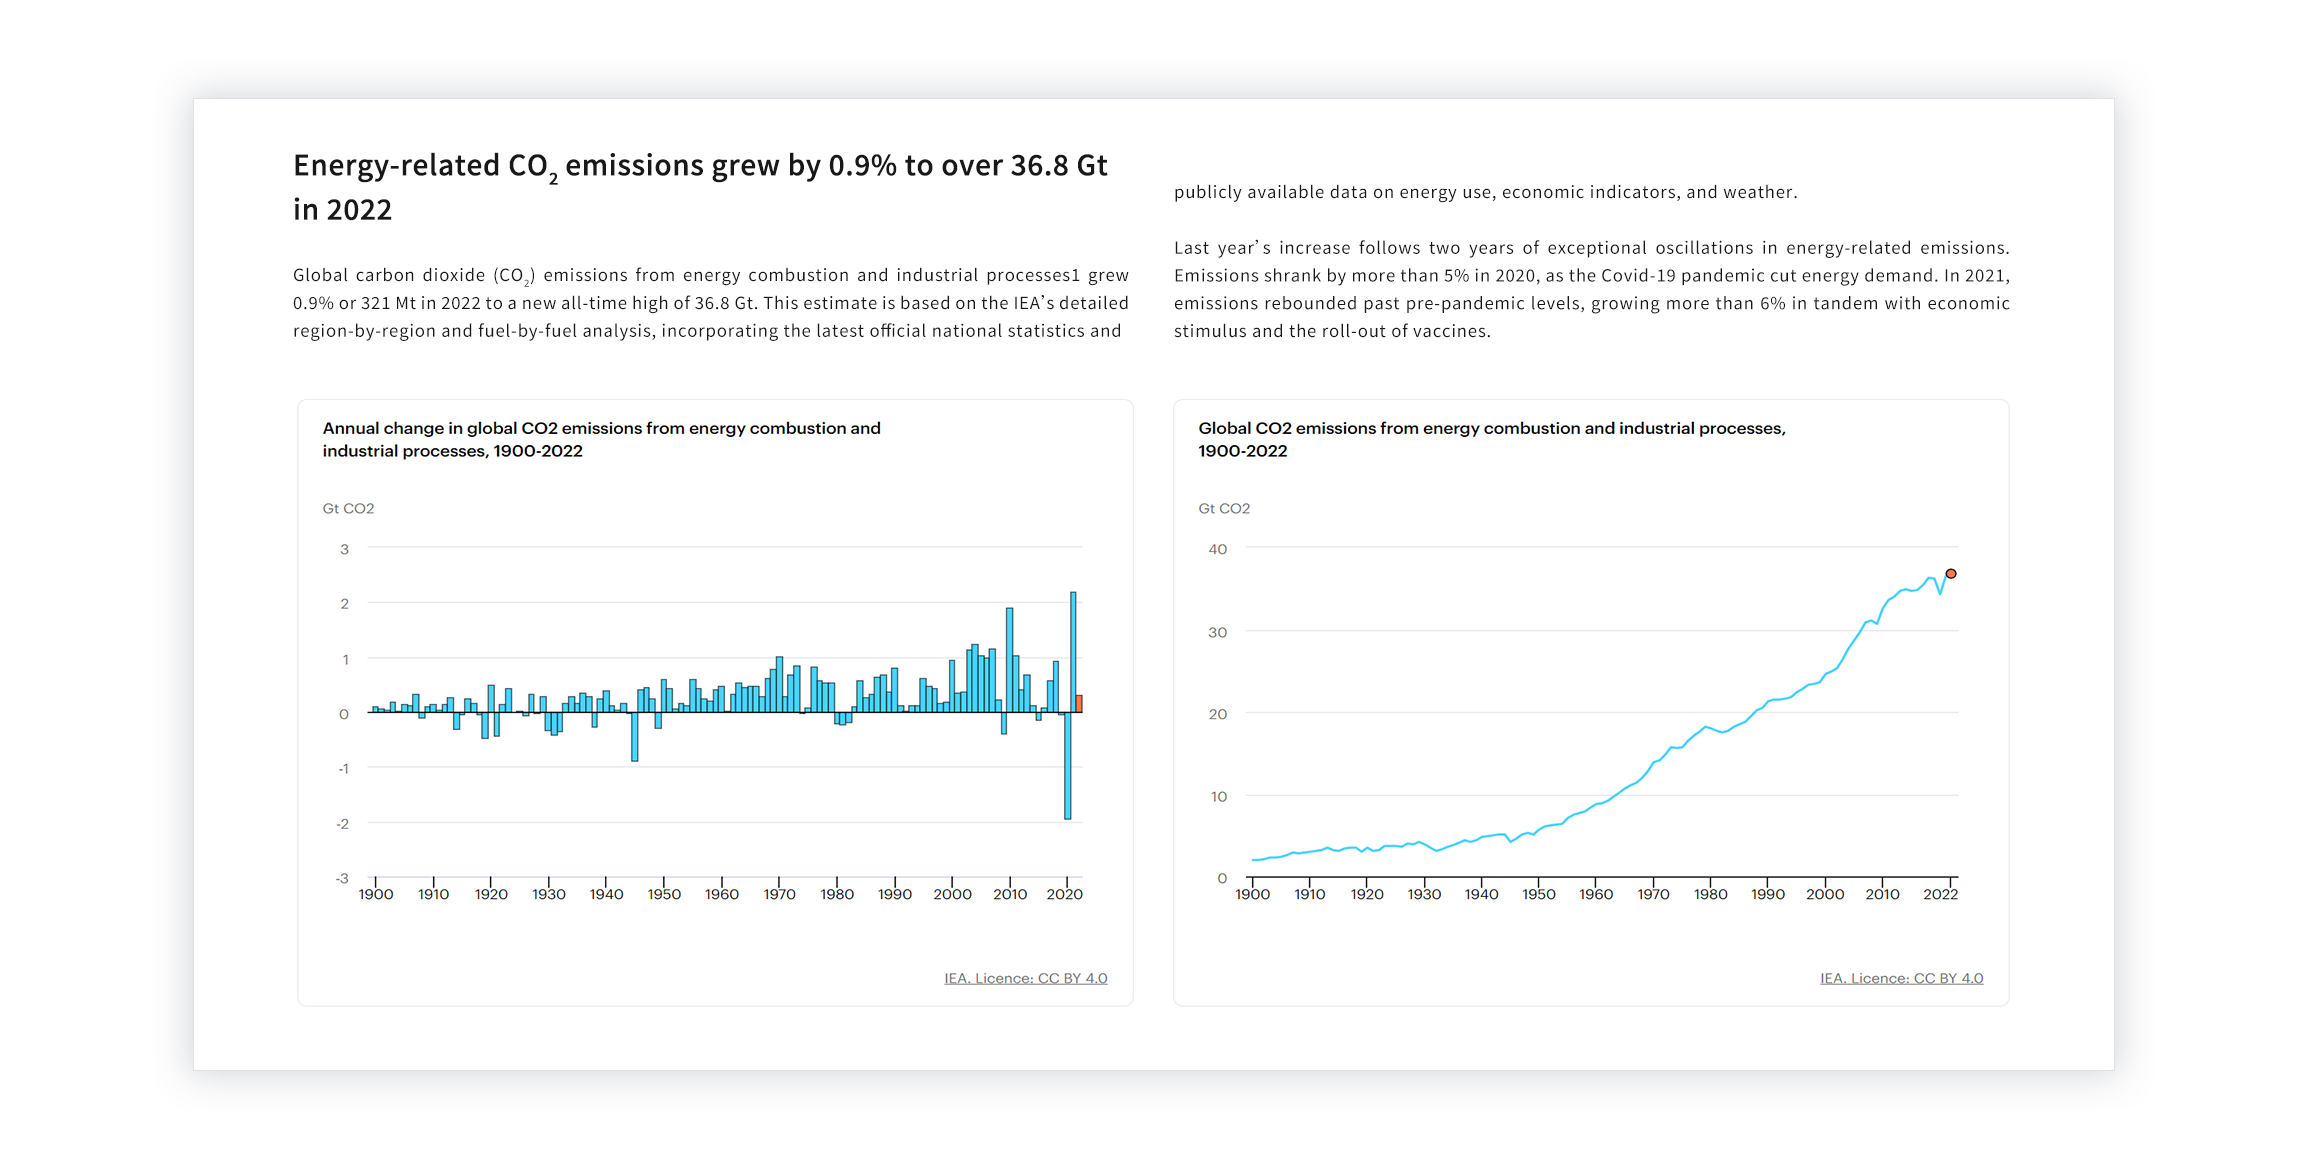Click the '2020' x-axis label on the bar chart
This screenshot has height=1168, width=2306.
(x=1064, y=894)
